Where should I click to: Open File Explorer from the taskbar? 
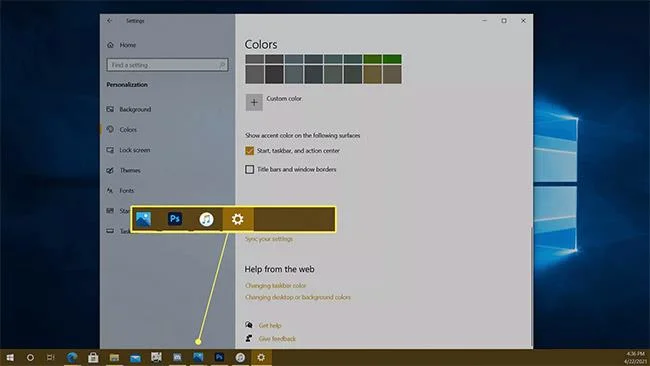tap(114, 357)
